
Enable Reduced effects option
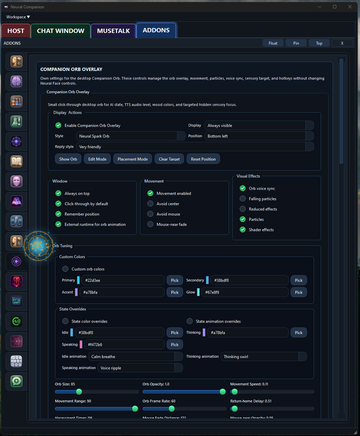(243, 209)
